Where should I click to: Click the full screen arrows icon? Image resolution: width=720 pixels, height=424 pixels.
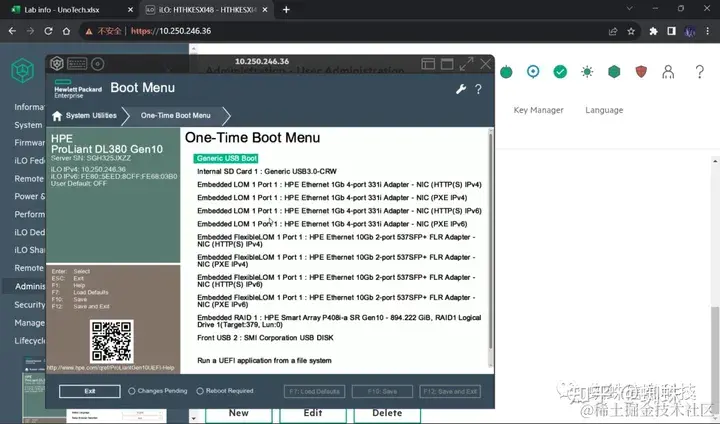pyautogui.click(x=467, y=64)
